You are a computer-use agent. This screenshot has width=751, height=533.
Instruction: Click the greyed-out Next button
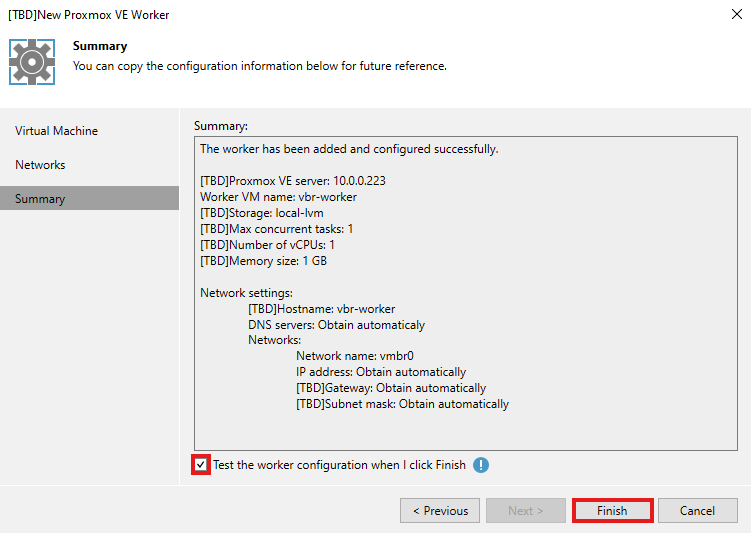tap(526, 511)
